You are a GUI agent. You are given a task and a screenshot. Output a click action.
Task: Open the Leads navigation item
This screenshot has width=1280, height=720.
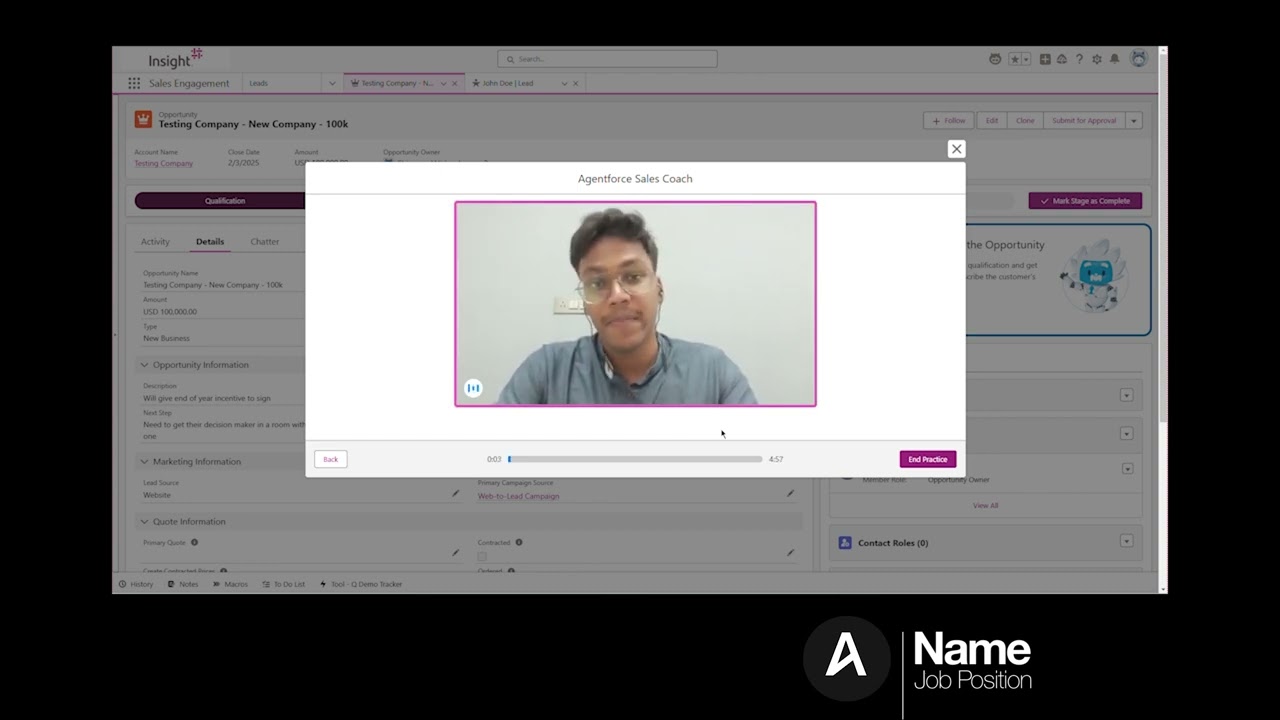[x=259, y=84]
